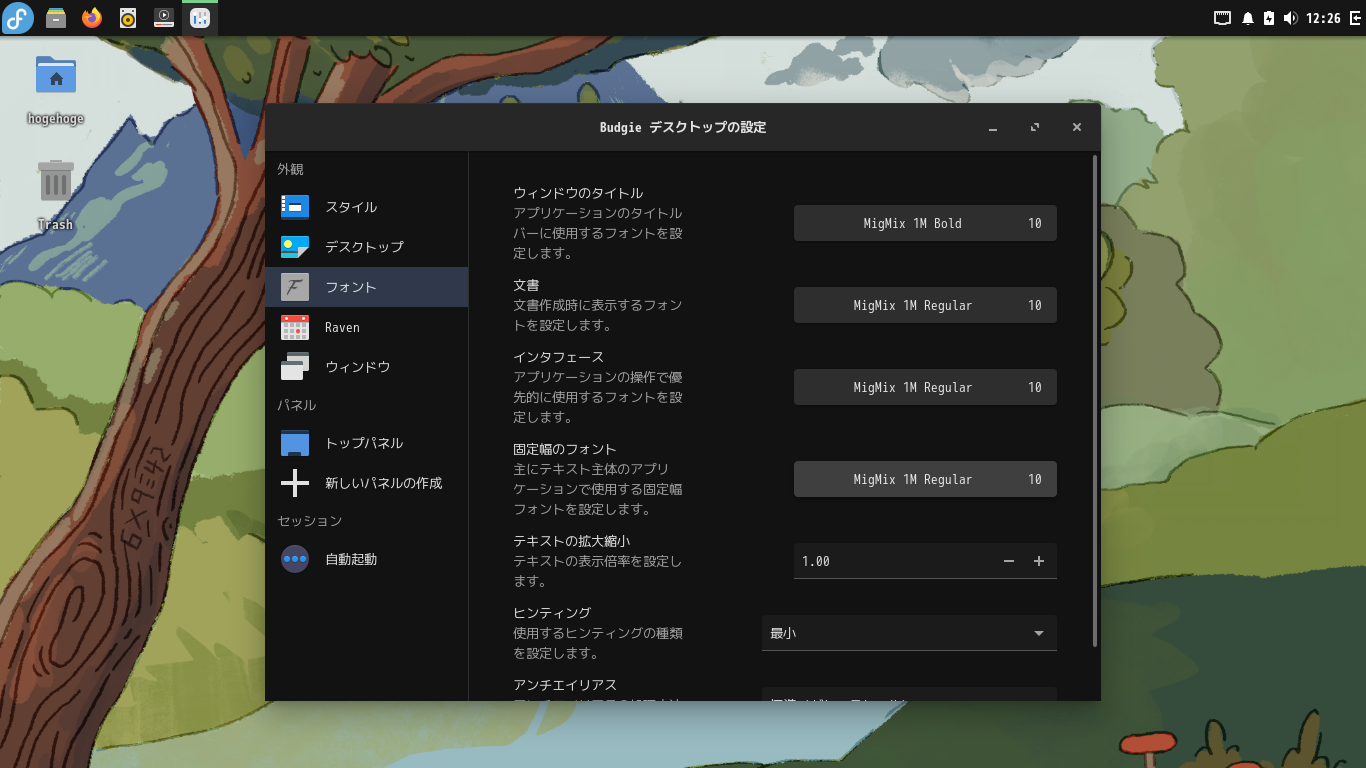This screenshot has height=768, width=1366.
Task: Open the volume speaker indicator
Action: (1290, 18)
